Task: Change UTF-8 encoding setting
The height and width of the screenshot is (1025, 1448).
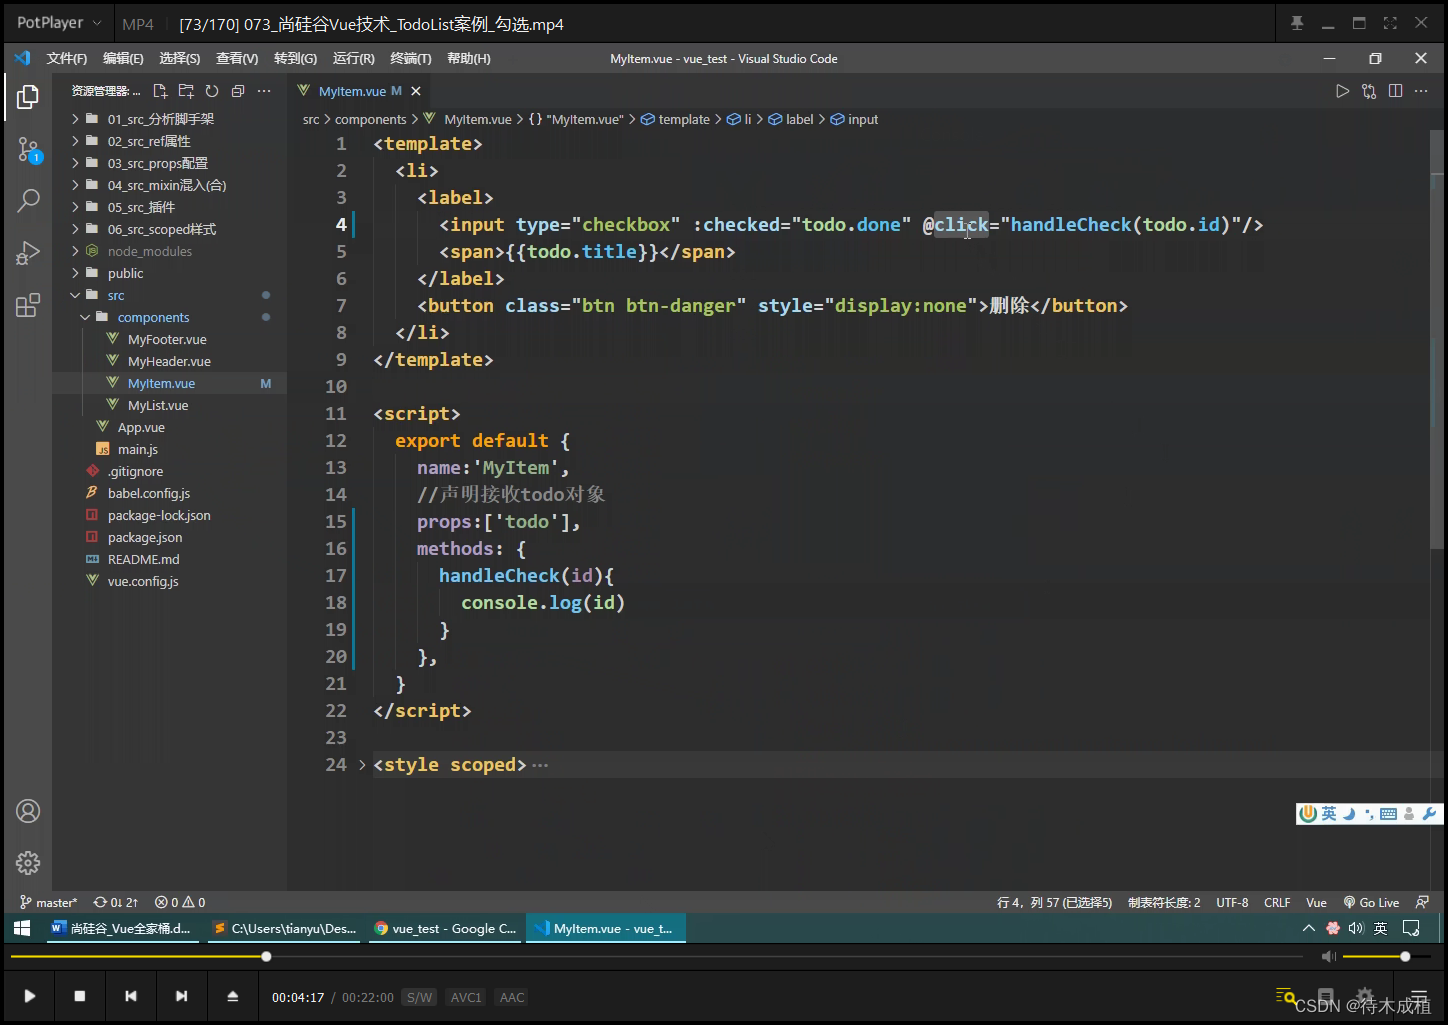Action: (x=1232, y=902)
